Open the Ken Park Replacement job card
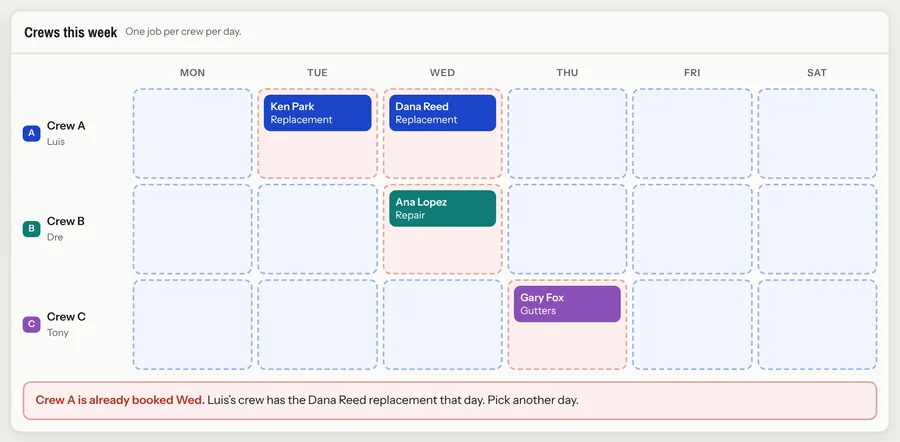Viewport: 900px width, 442px height. pyautogui.click(x=317, y=113)
